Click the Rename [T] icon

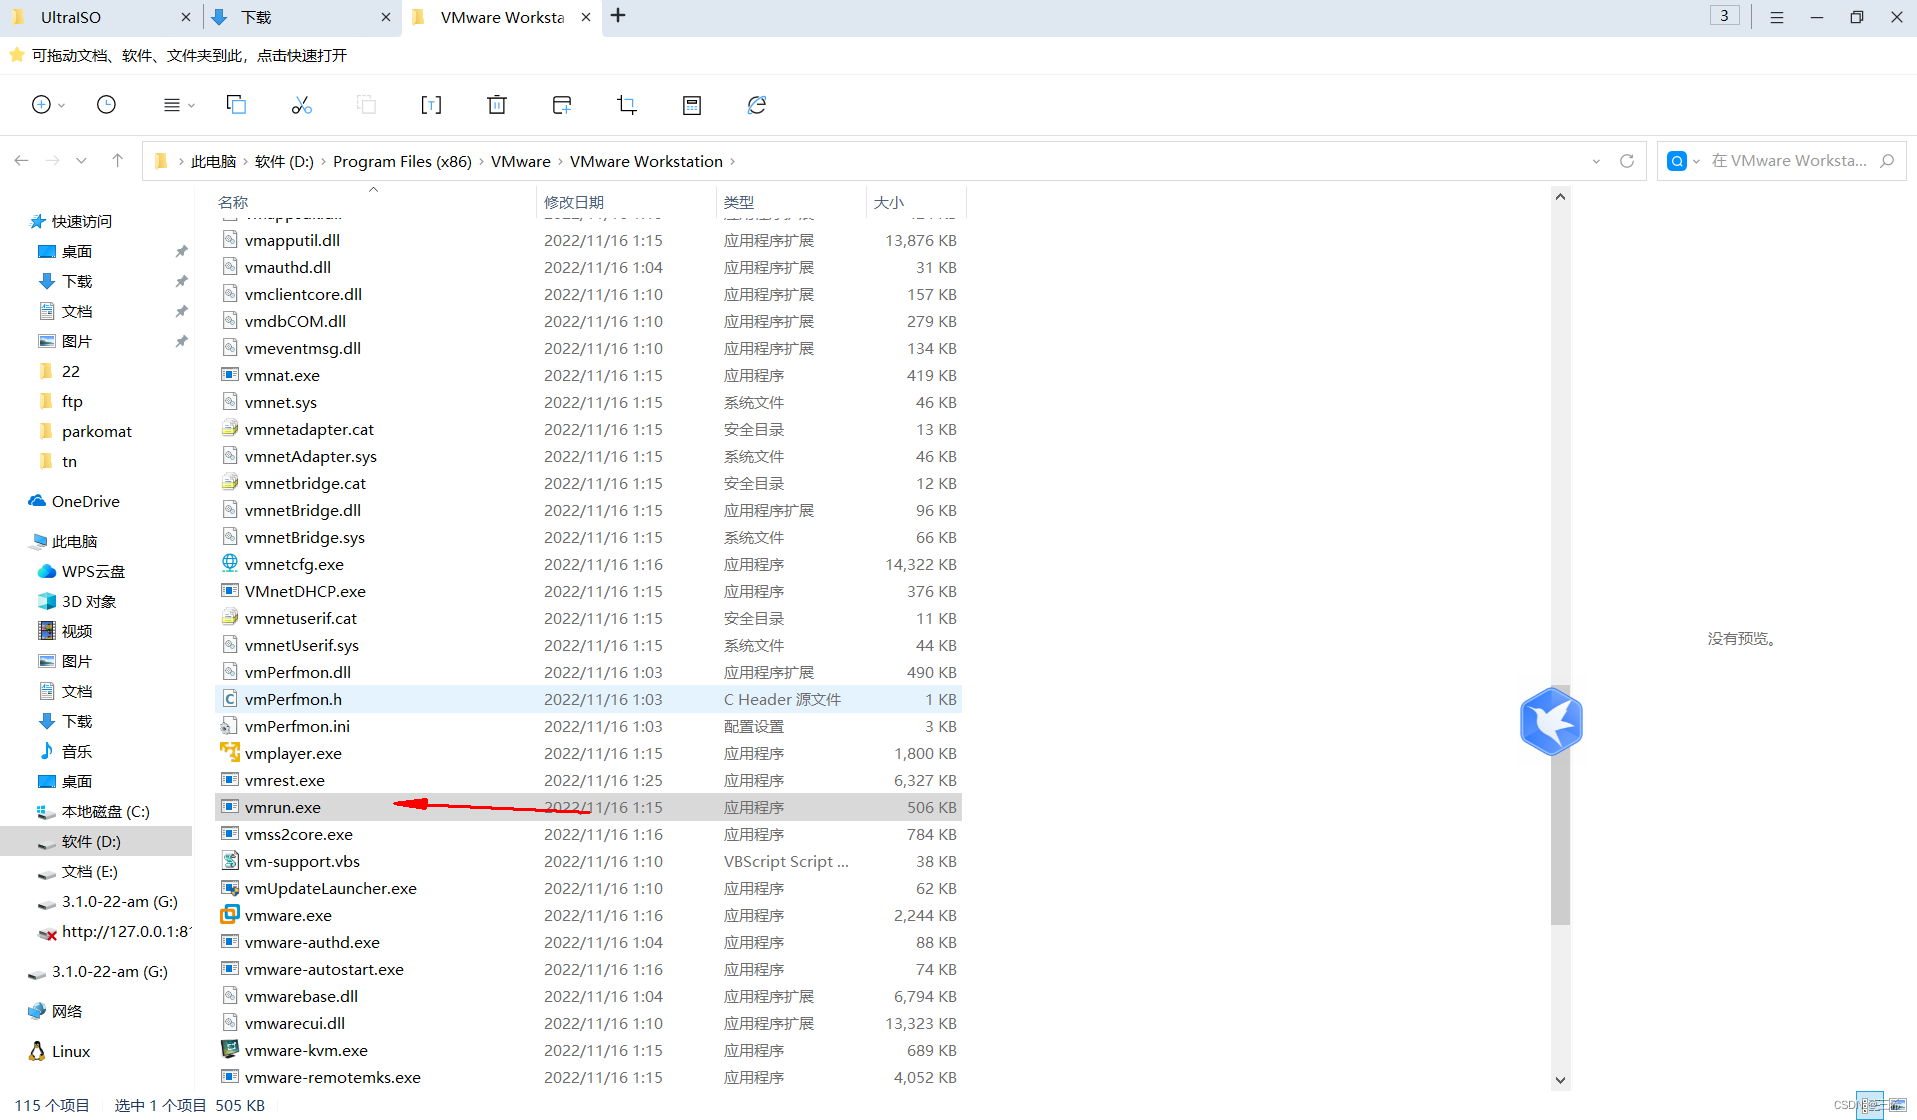(431, 104)
